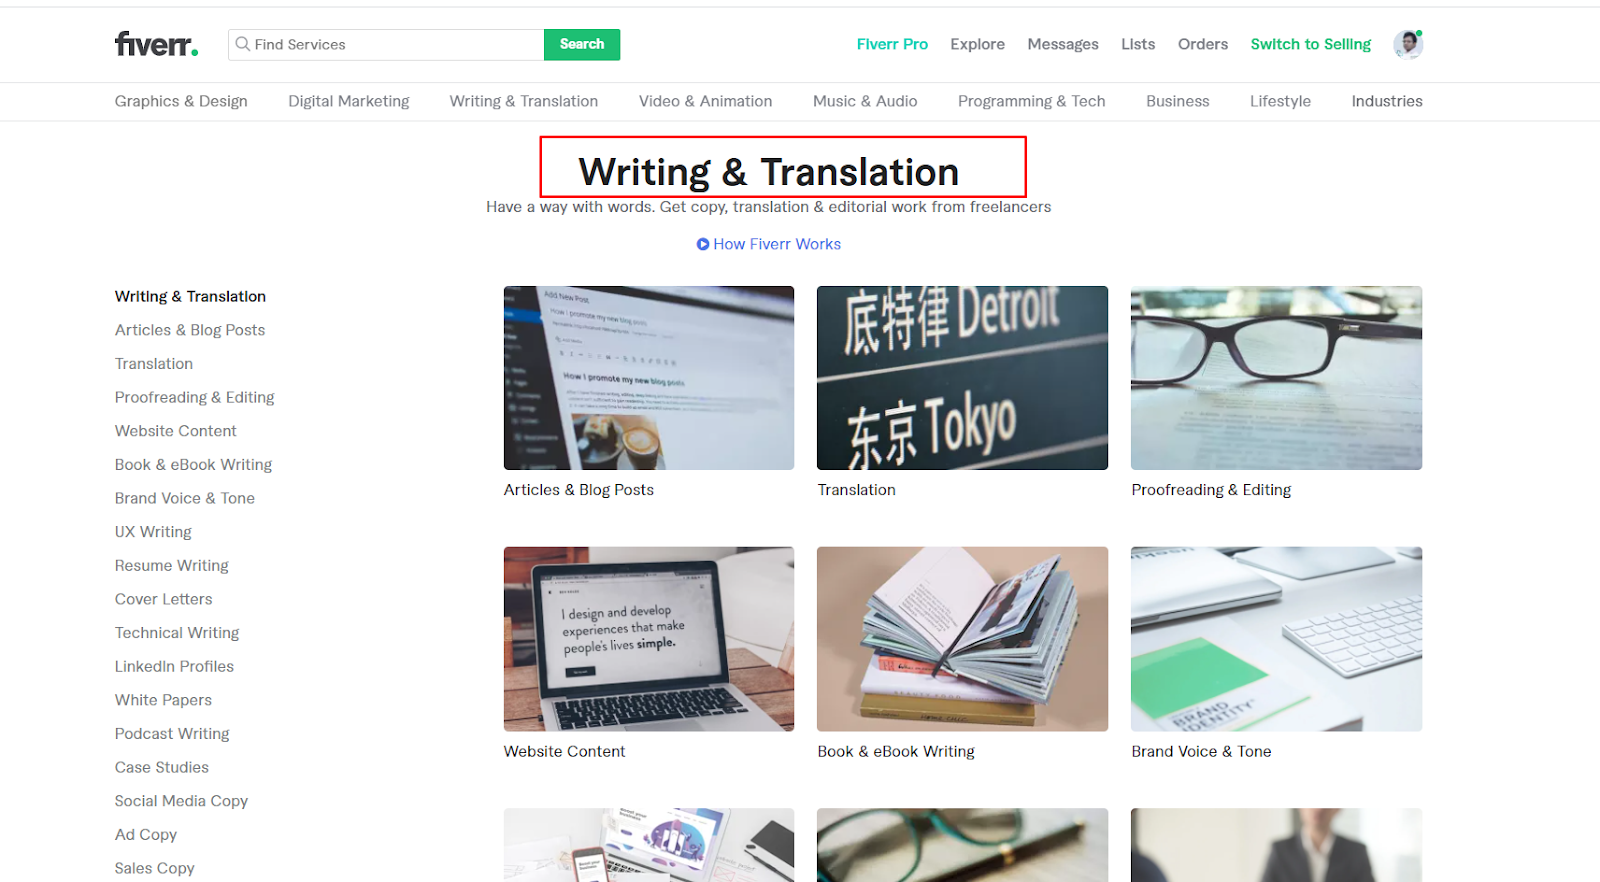Select Case Studies in sidebar
Image resolution: width=1600 pixels, height=882 pixels.
[162, 767]
